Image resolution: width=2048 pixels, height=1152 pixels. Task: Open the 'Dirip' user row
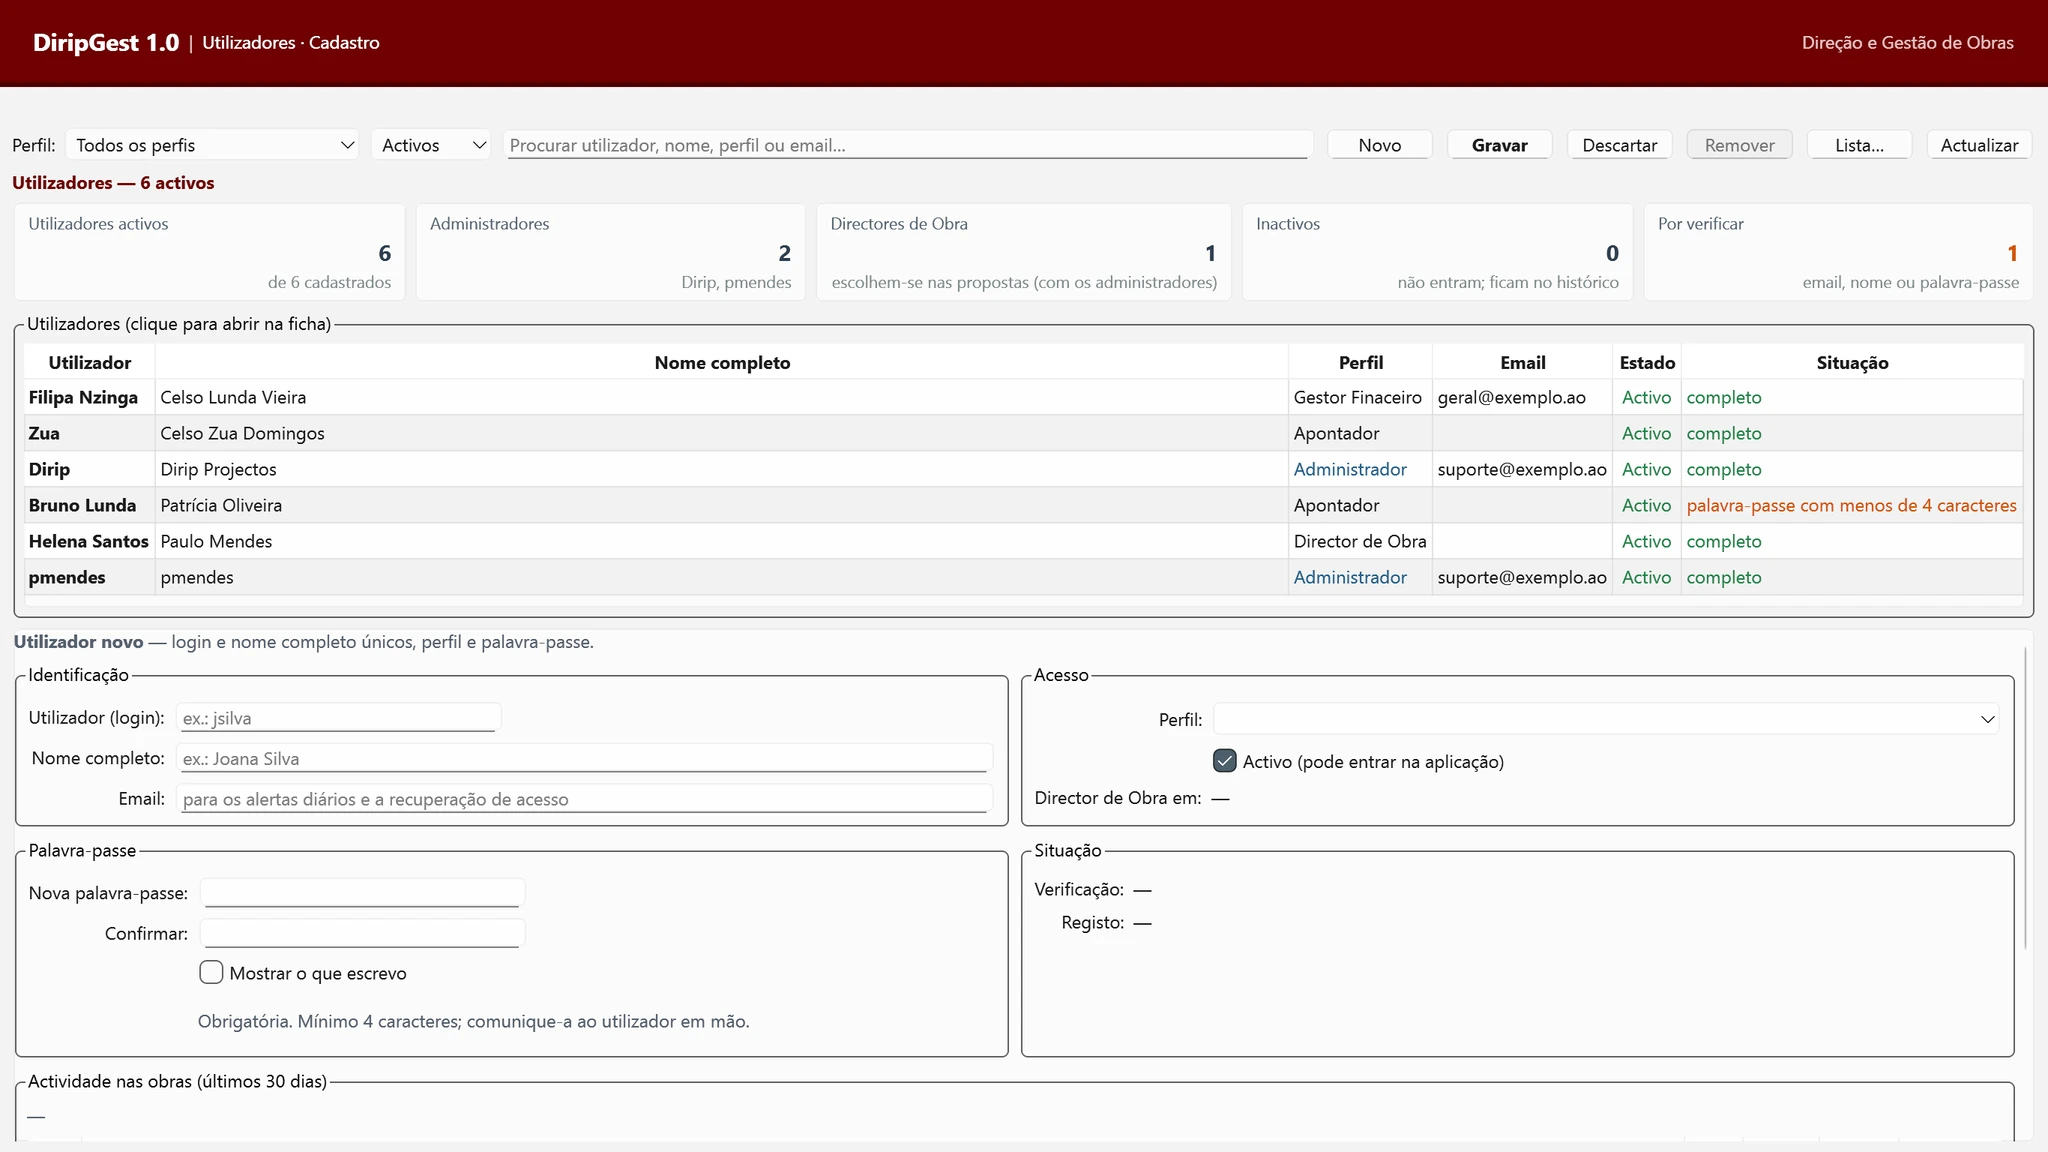(1024, 469)
